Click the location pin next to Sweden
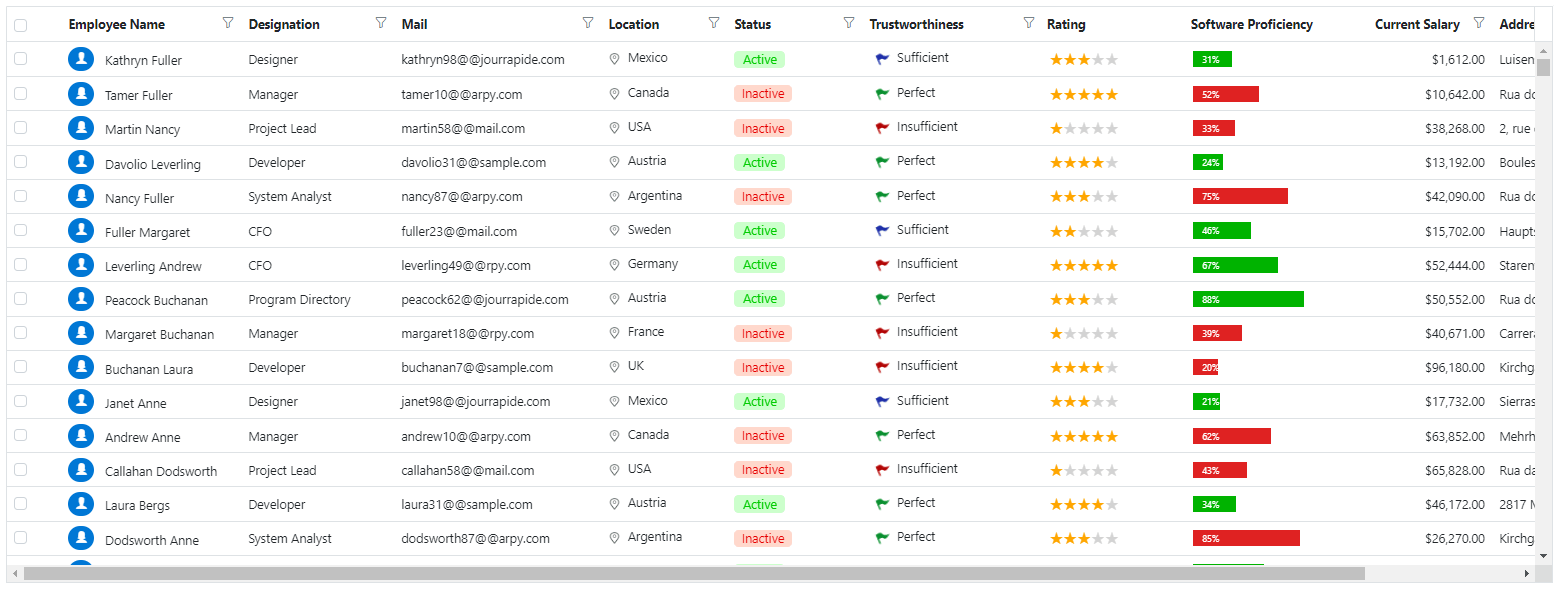 [x=614, y=231]
